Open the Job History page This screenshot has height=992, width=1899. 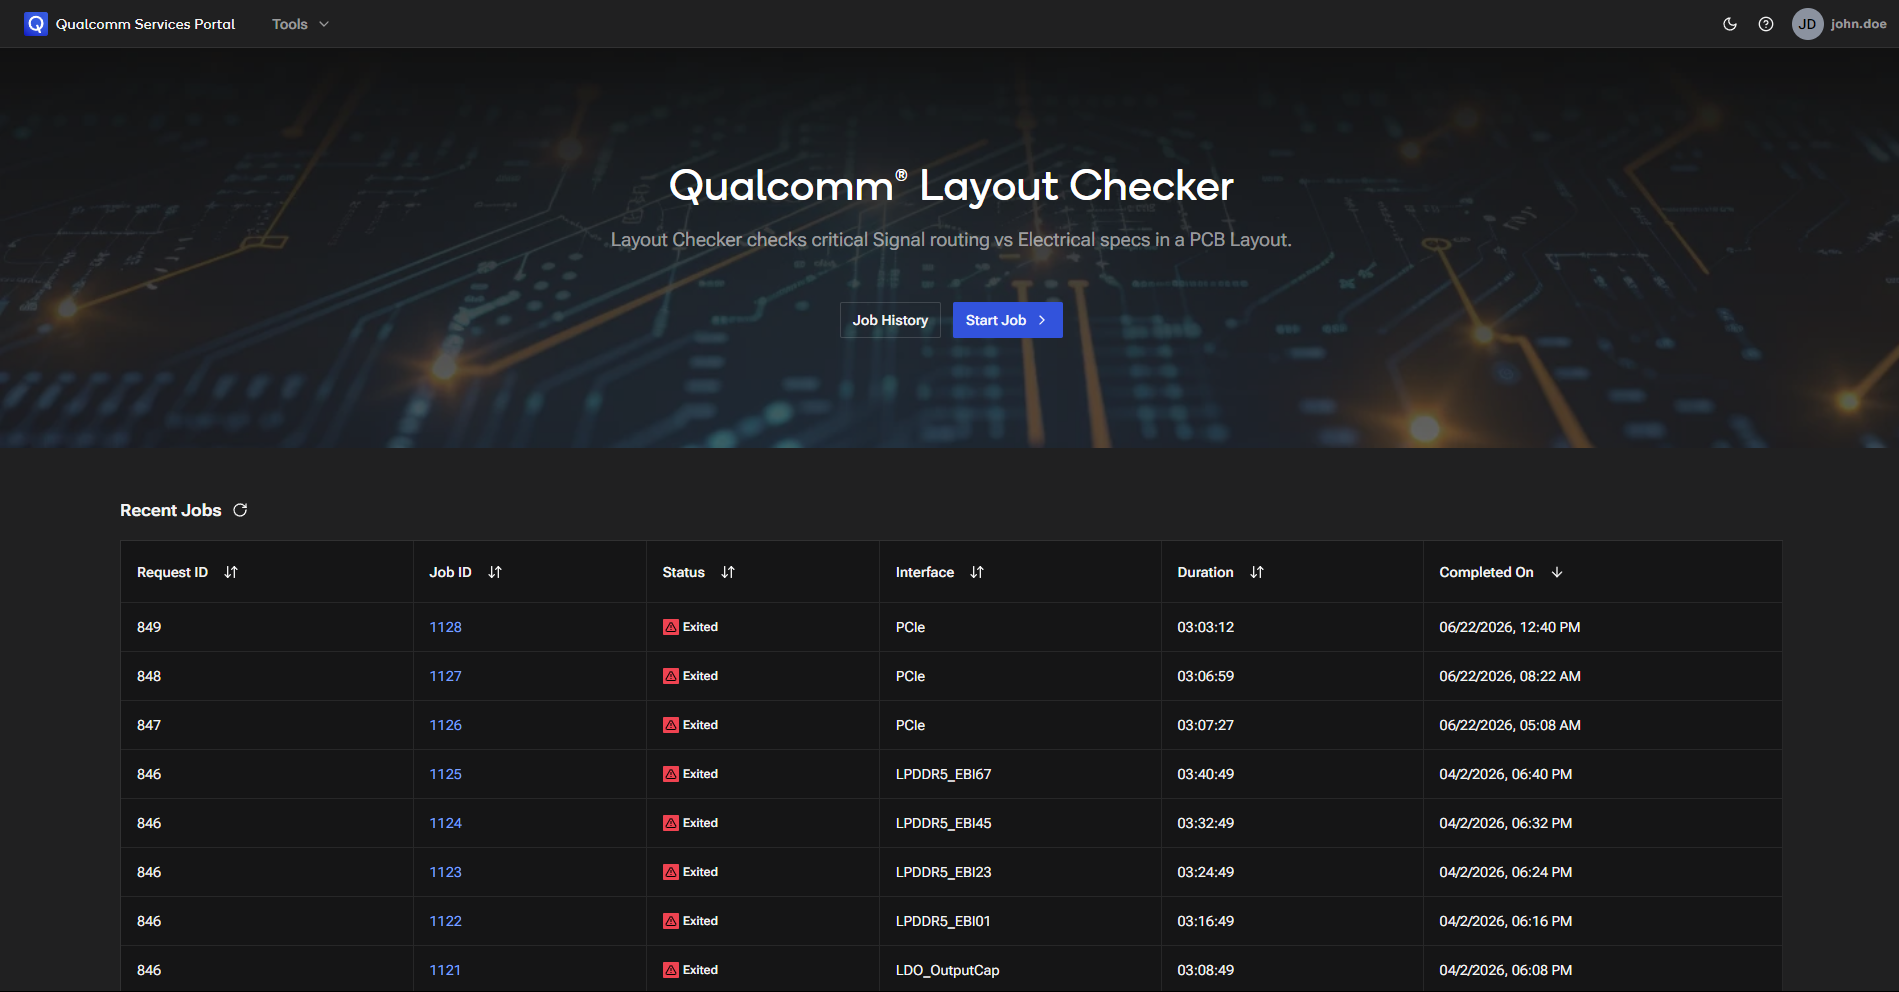tap(890, 320)
